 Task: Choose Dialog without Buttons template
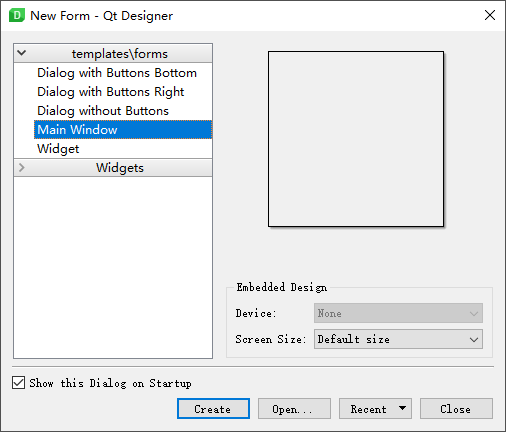(103, 111)
